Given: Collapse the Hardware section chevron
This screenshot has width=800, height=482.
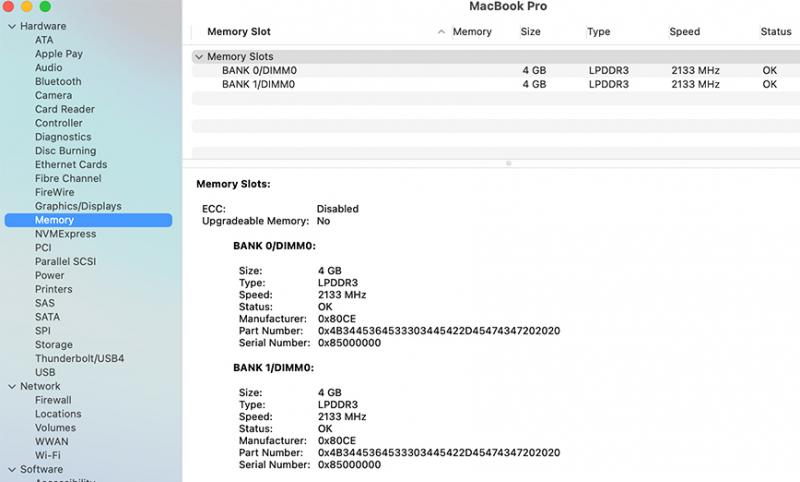Looking at the screenshot, I should pos(11,26).
